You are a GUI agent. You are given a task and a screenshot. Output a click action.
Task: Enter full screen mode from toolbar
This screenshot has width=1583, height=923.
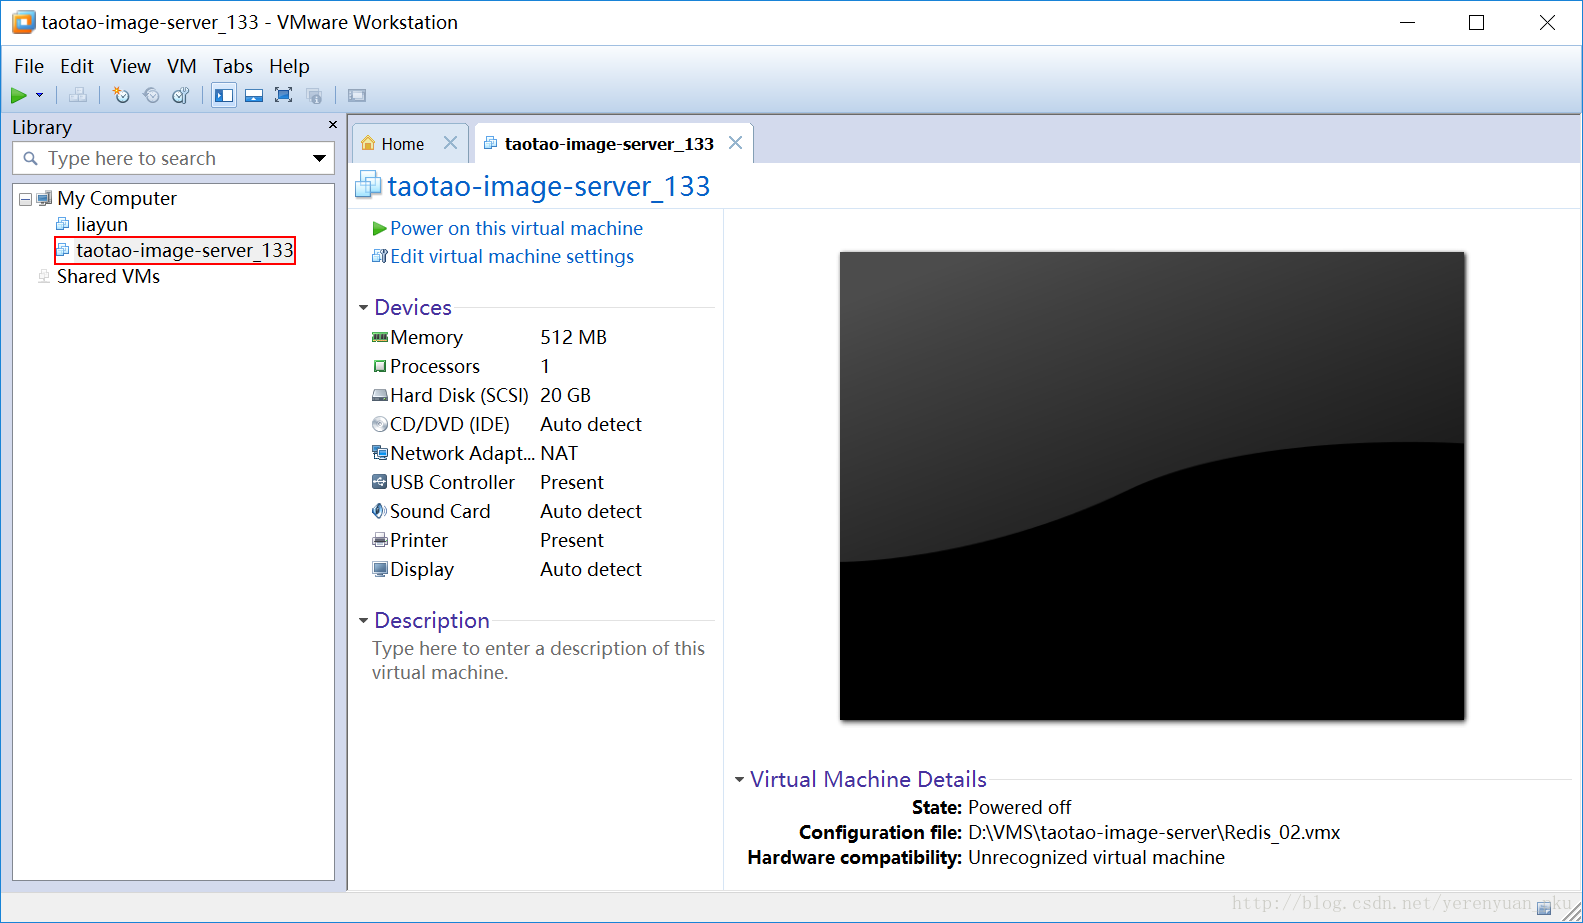tap(284, 96)
